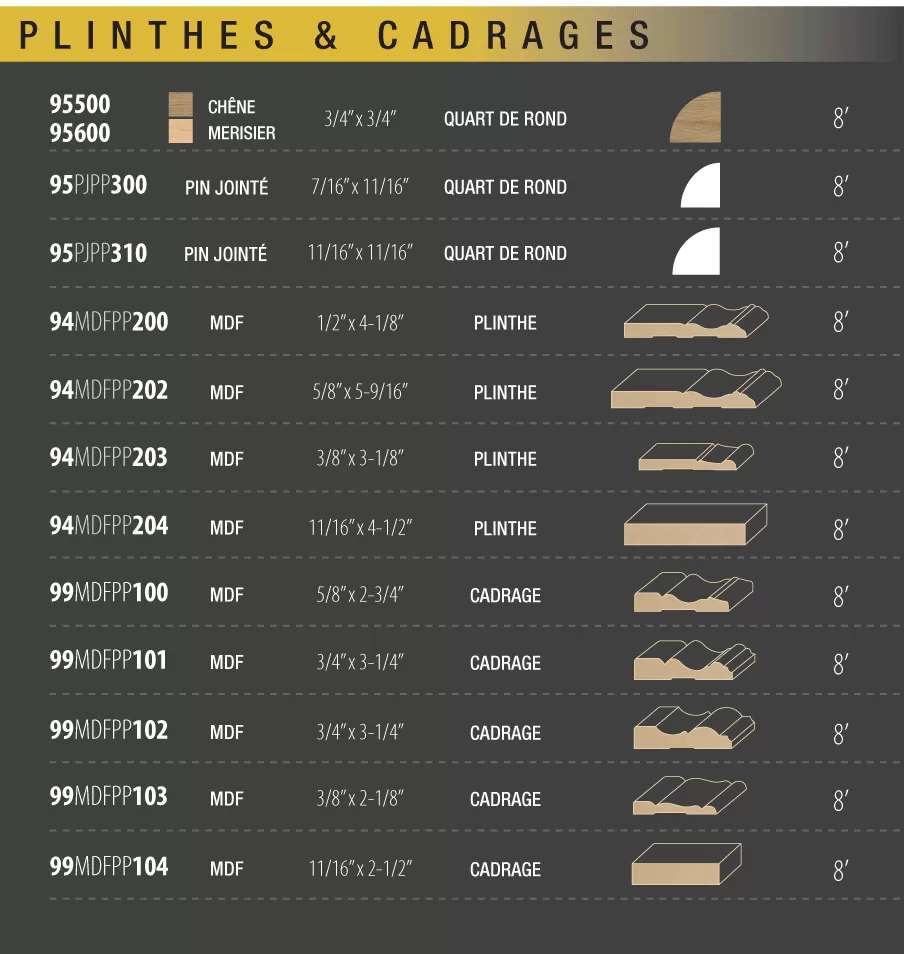
Task: Select the white quarter round icon for 95PJPP300
Action: pyautogui.click(x=701, y=186)
